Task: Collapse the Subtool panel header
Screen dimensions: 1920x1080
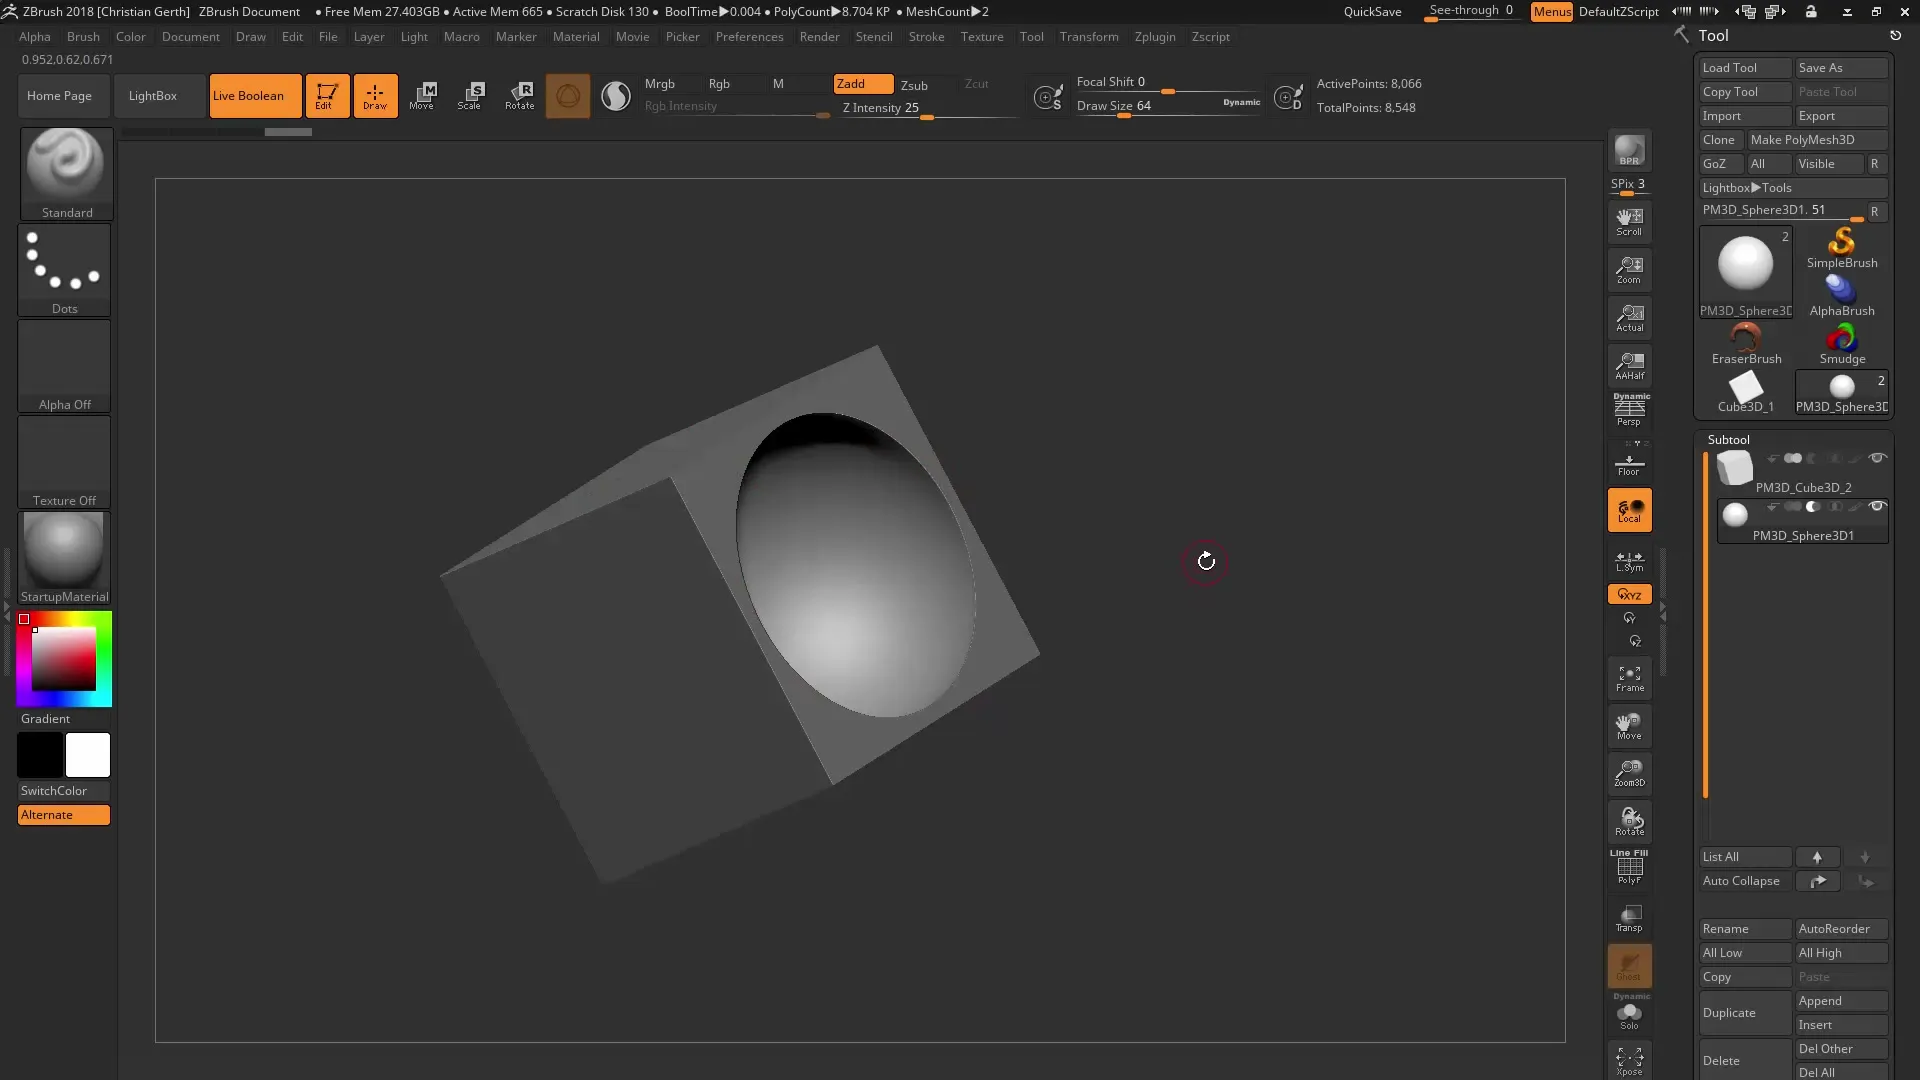Action: click(x=1728, y=439)
